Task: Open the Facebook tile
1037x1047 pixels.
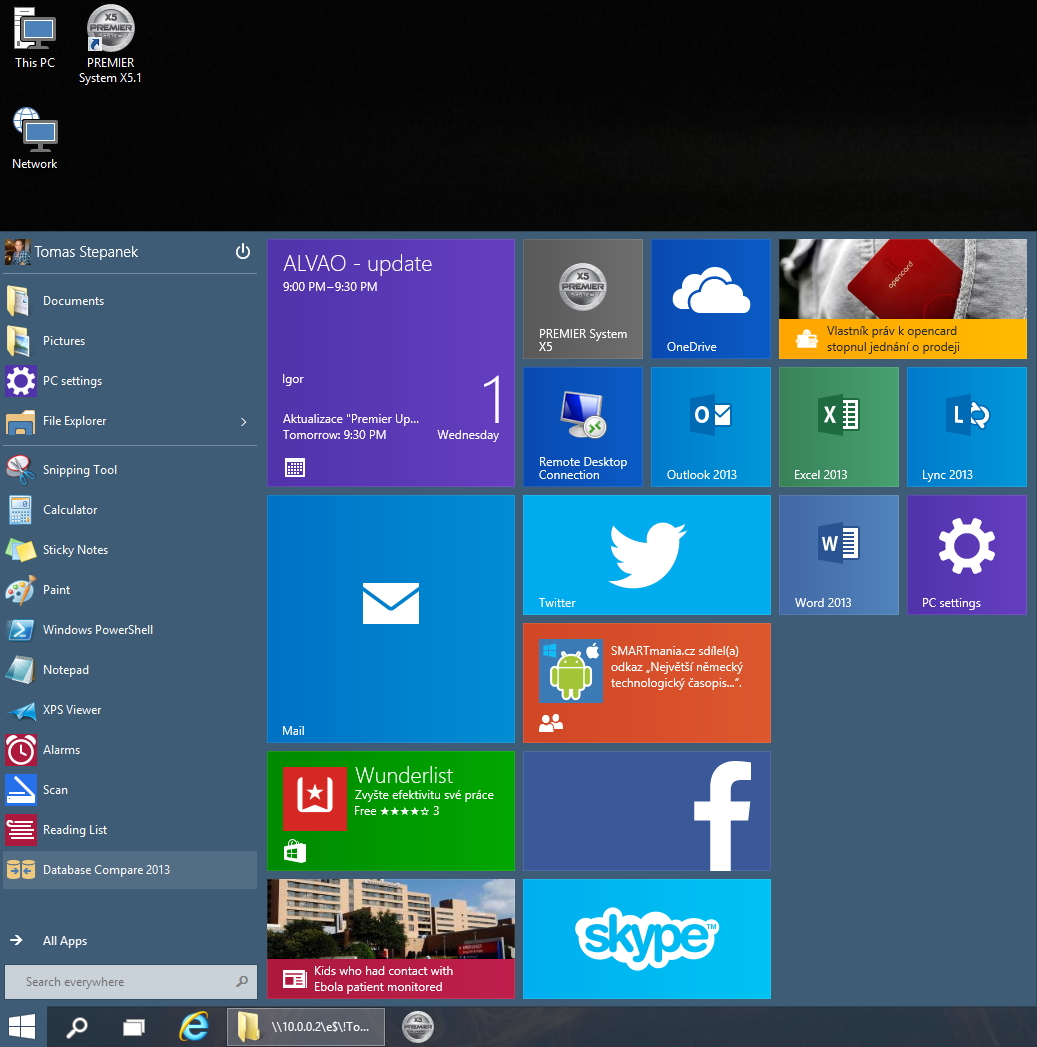Action: pos(647,811)
